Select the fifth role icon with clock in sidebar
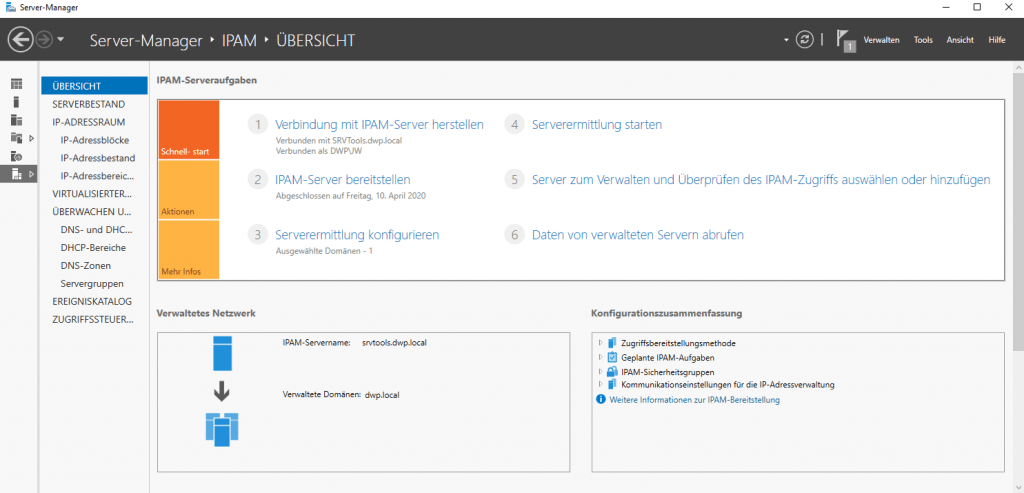This screenshot has height=493, width=1024. 16,156
